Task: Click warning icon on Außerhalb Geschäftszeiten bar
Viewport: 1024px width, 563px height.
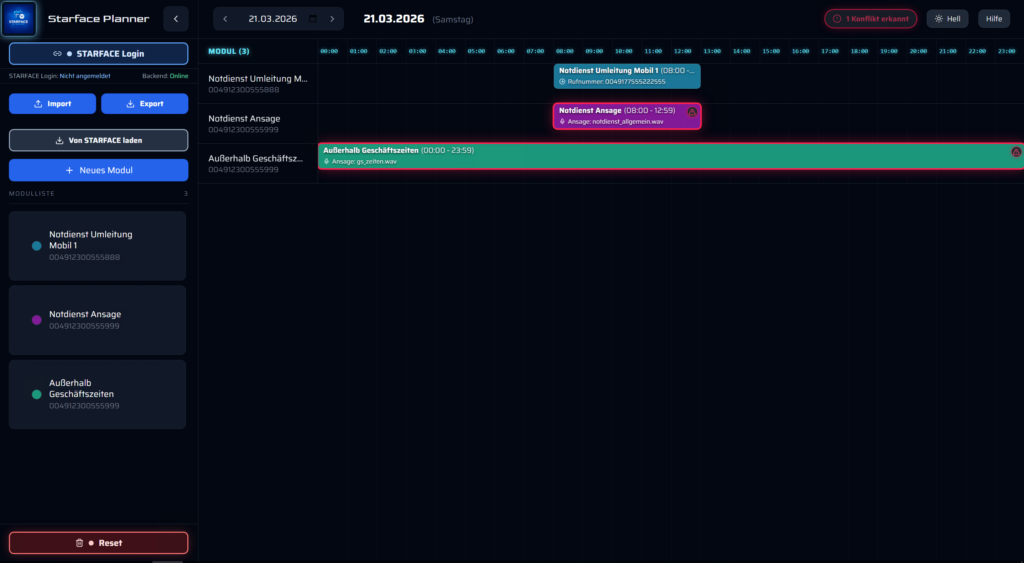Action: pyautogui.click(x=1016, y=152)
